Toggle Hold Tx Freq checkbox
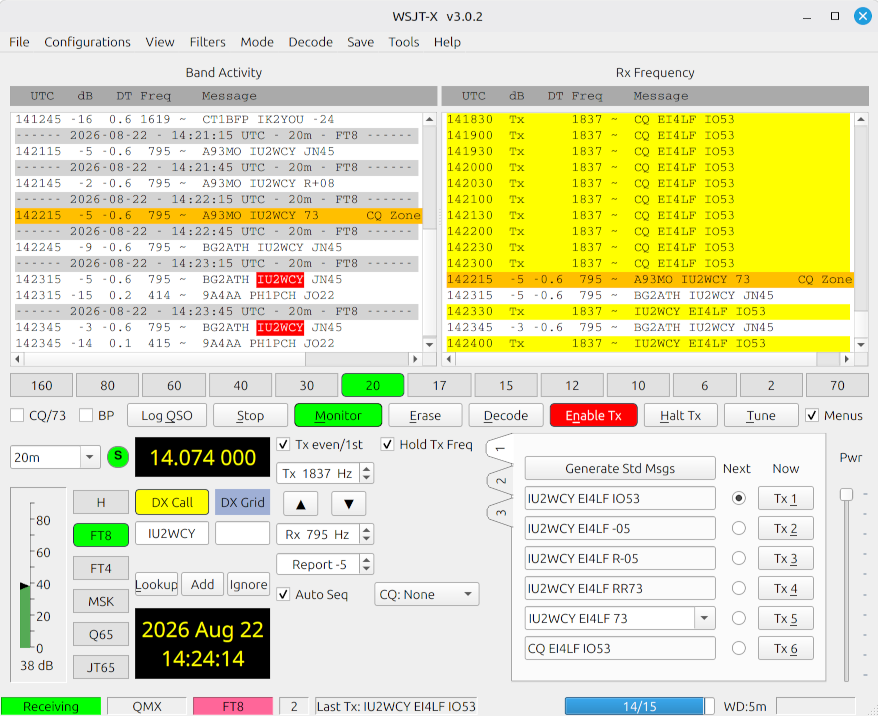The image size is (878, 716). tap(387, 444)
